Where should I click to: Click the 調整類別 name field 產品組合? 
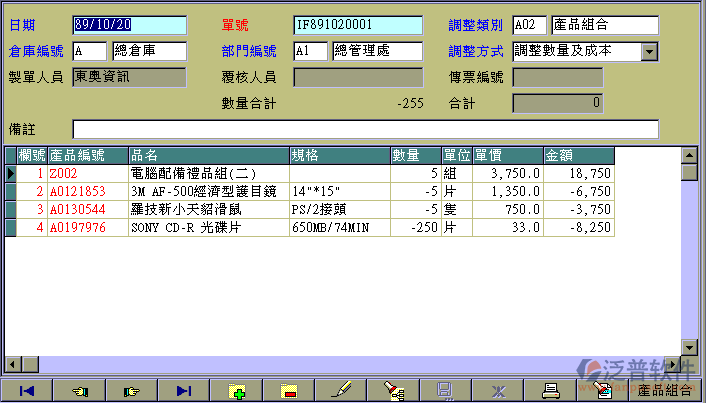(x=605, y=25)
